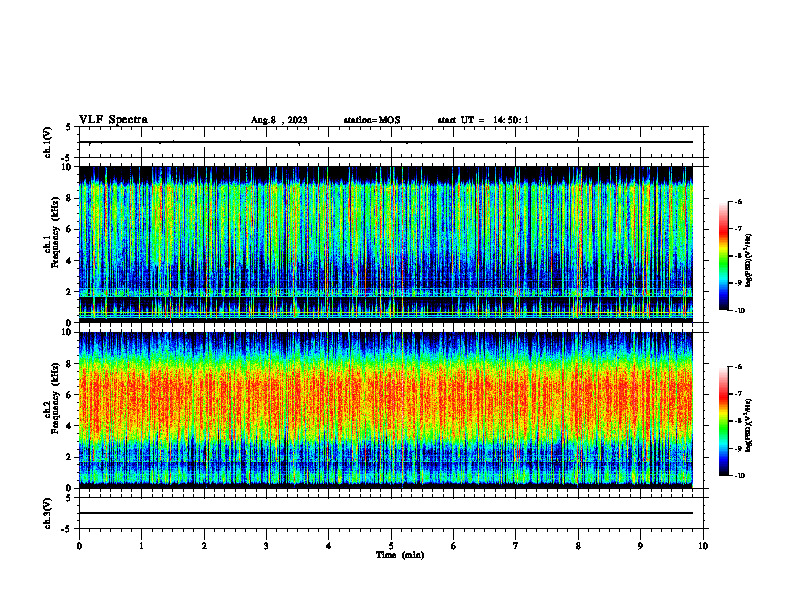Click the time axis tick label "1"
Image resolution: width=792 pixels, height=612 pixels.
[141, 546]
